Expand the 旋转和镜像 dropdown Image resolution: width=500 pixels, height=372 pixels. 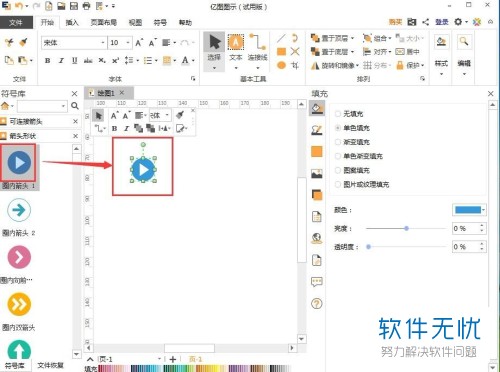tap(357, 65)
